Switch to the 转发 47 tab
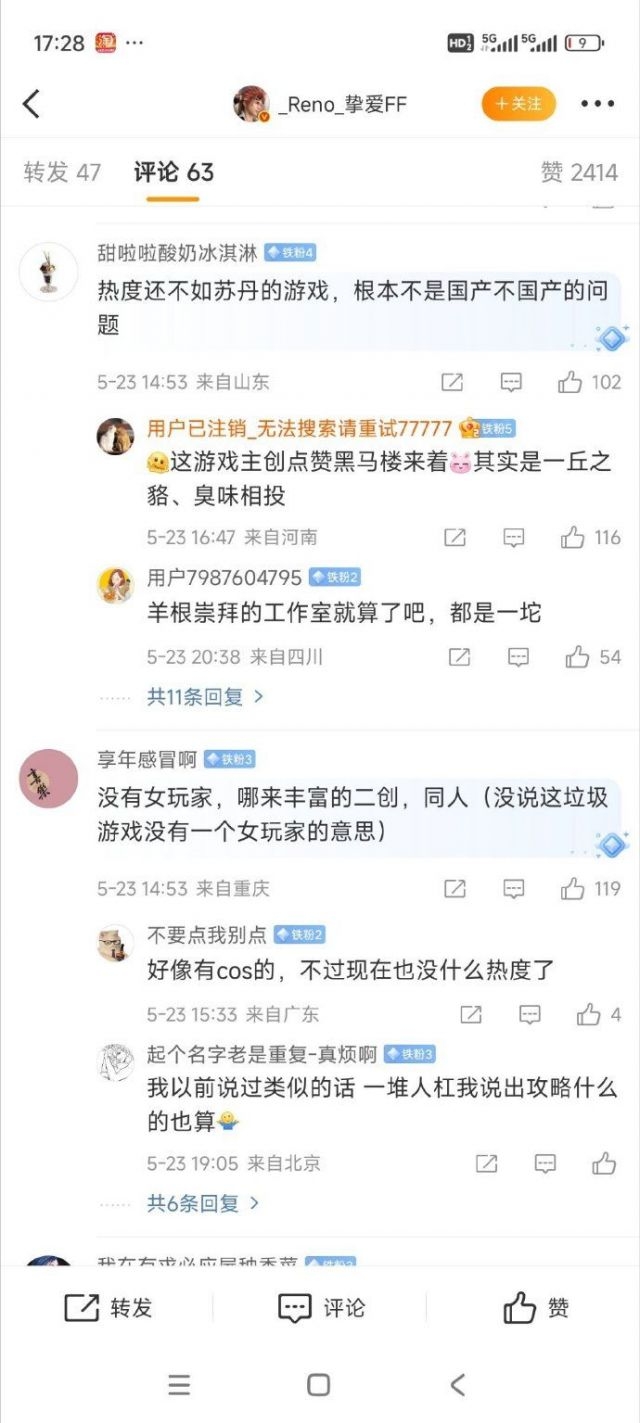640x1423 pixels. click(x=62, y=172)
